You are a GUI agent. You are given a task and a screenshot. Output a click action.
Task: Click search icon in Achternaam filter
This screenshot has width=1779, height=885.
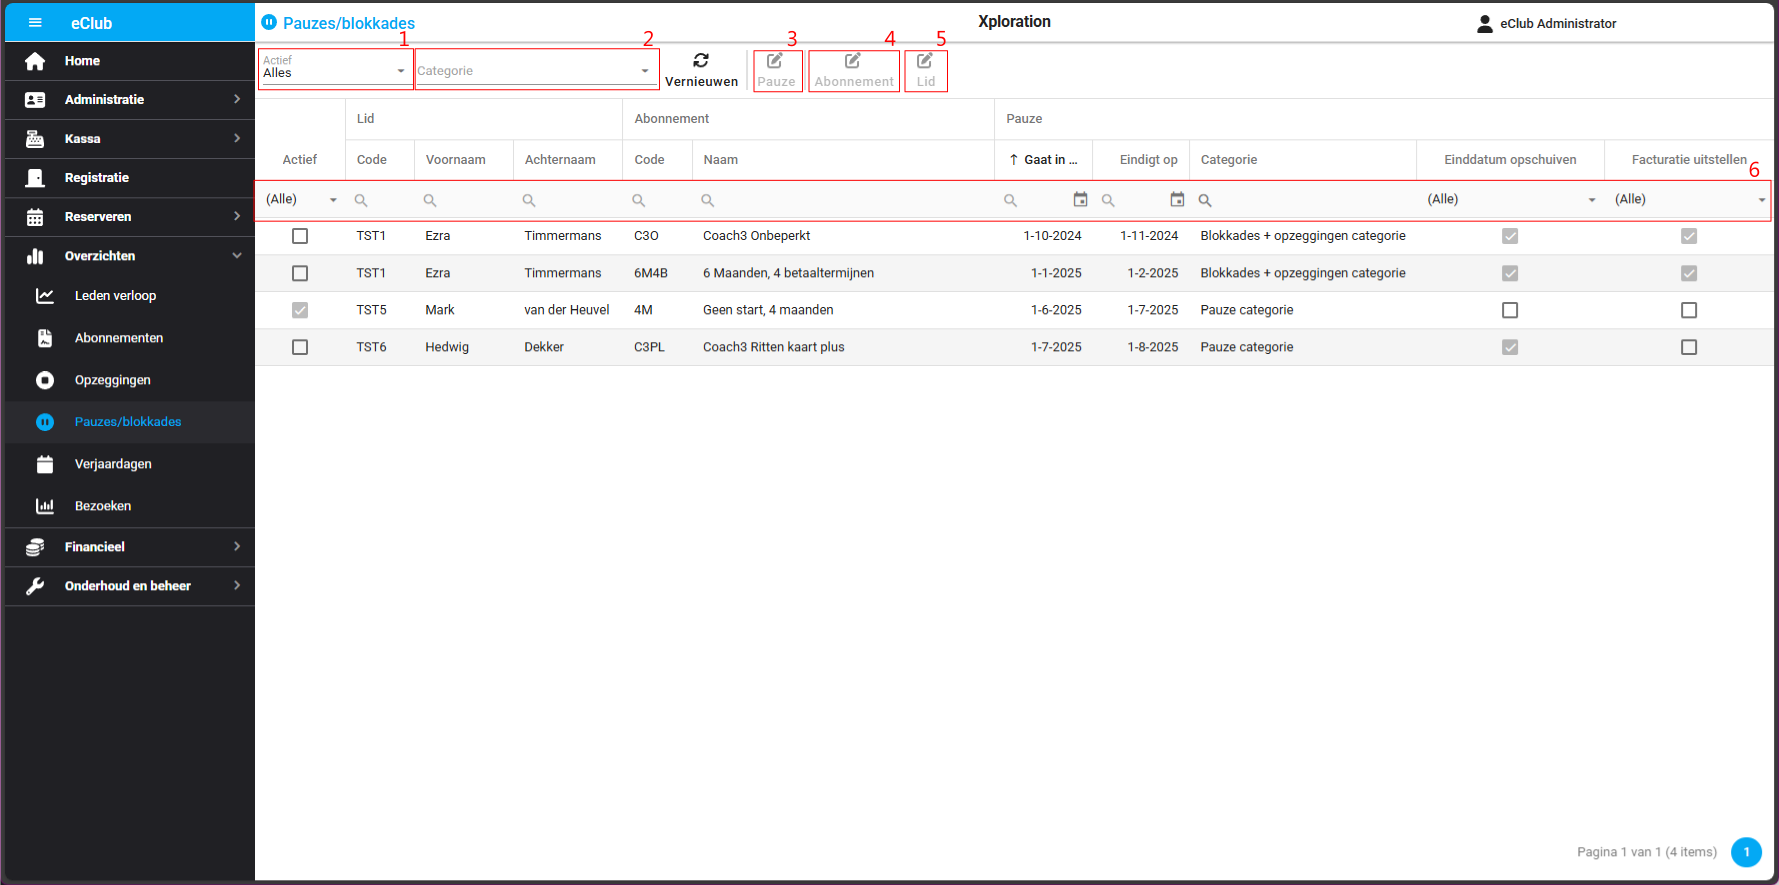pos(529,201)
